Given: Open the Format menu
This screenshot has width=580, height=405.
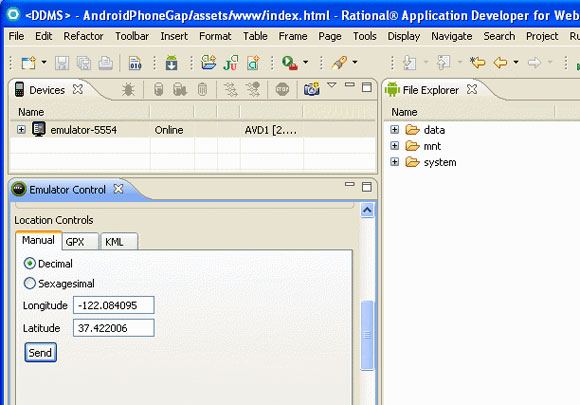Looking at the screenshot, I should tap(215, 36).
